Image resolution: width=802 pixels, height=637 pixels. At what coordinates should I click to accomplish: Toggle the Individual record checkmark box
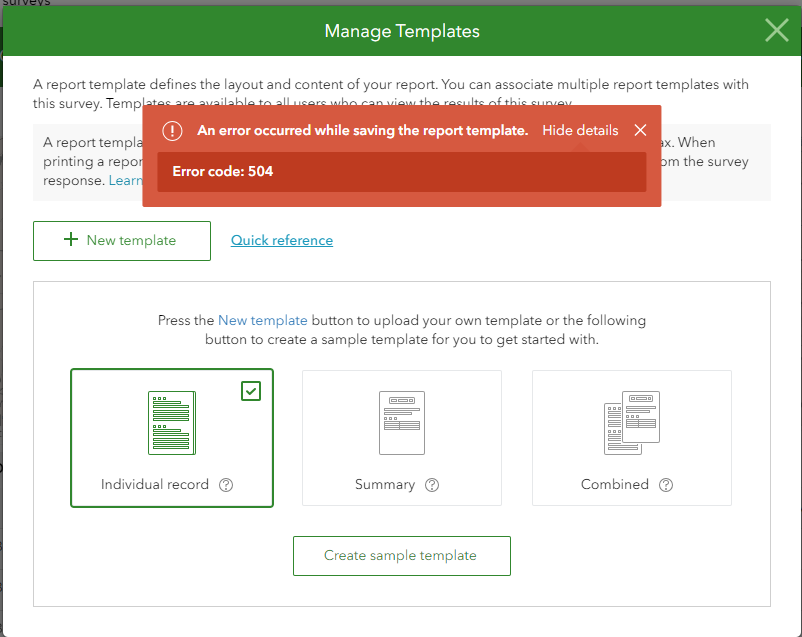coord(251,391)
